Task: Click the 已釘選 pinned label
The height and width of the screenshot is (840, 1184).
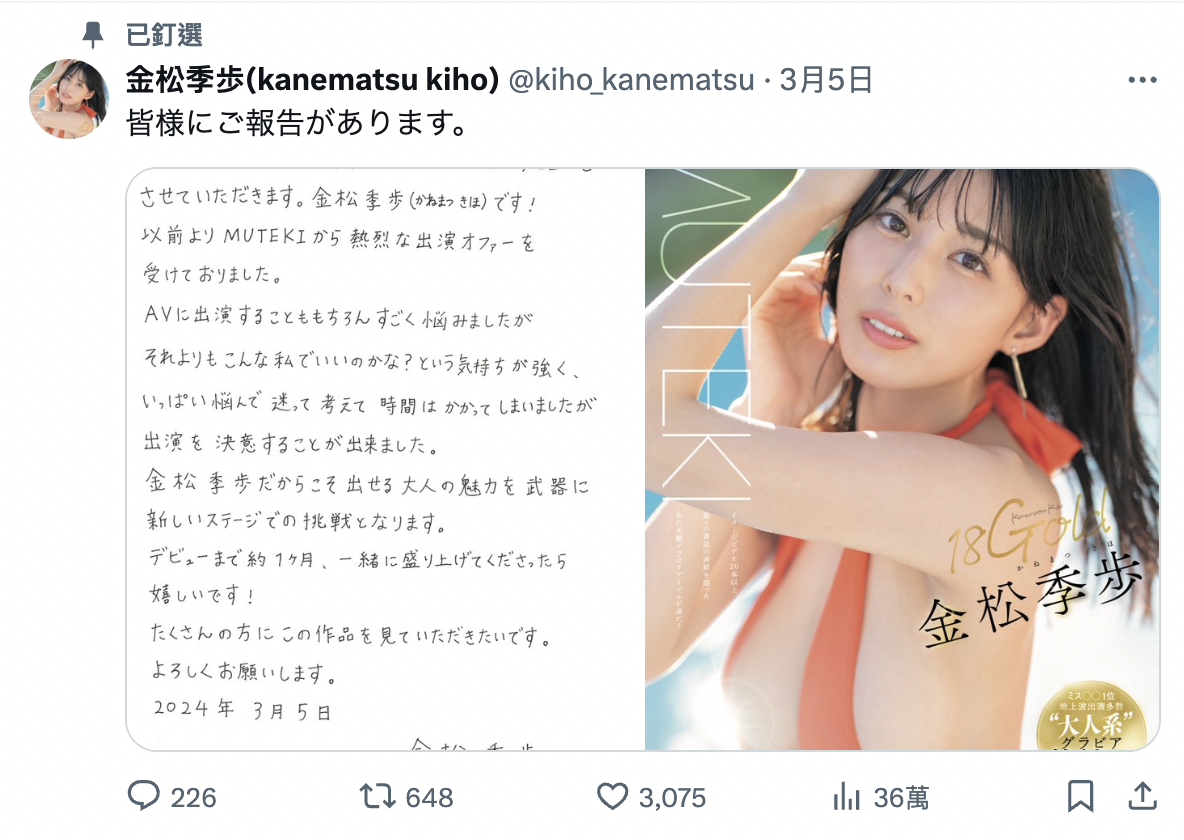Action: [164, 35]
